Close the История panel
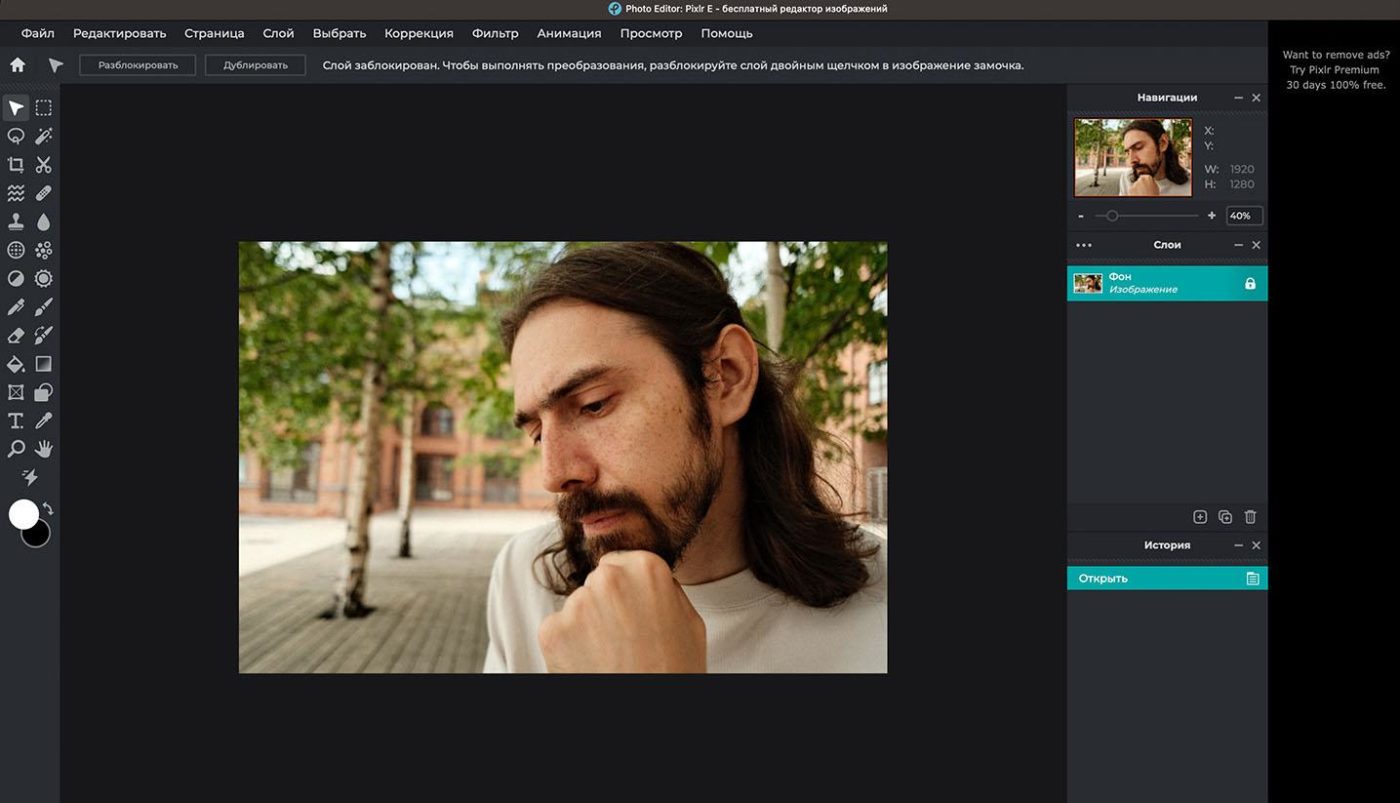 pos(1256,545)
